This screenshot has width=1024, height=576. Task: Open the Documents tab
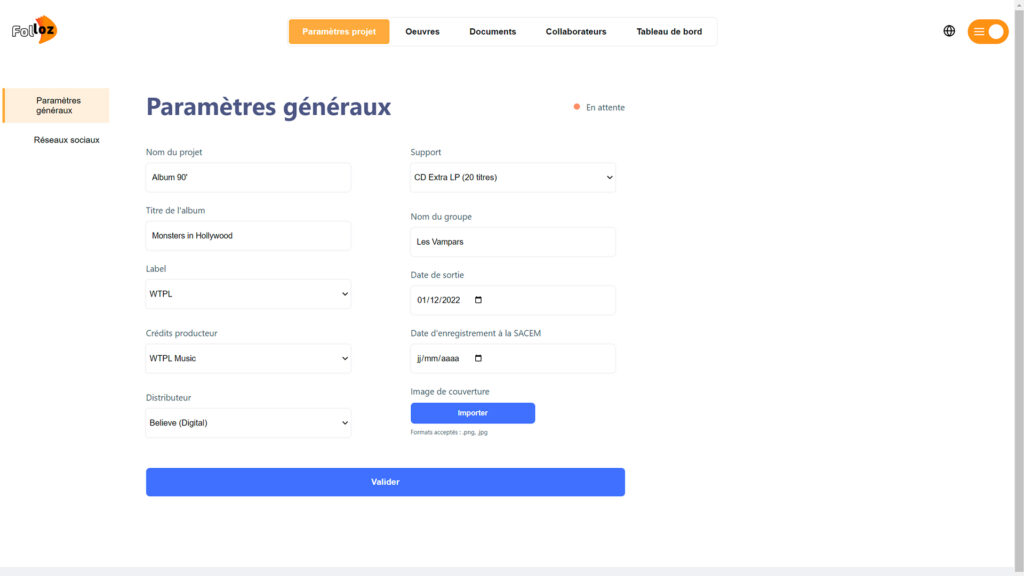(492, 31)
